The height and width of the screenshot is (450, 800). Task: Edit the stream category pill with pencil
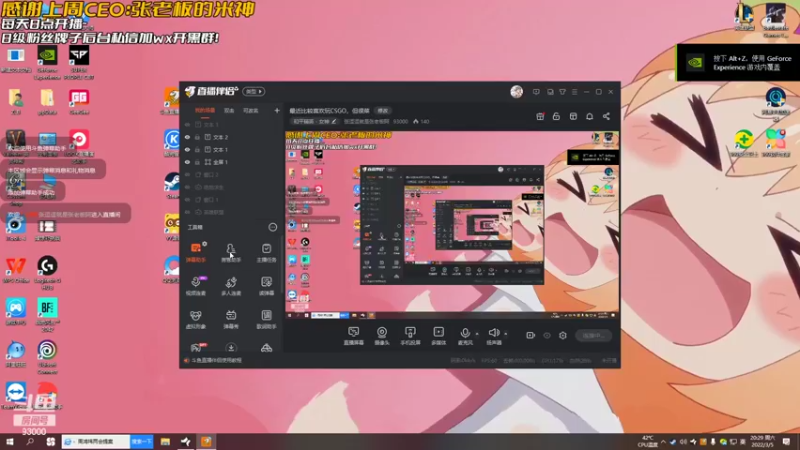coord(315,121)
